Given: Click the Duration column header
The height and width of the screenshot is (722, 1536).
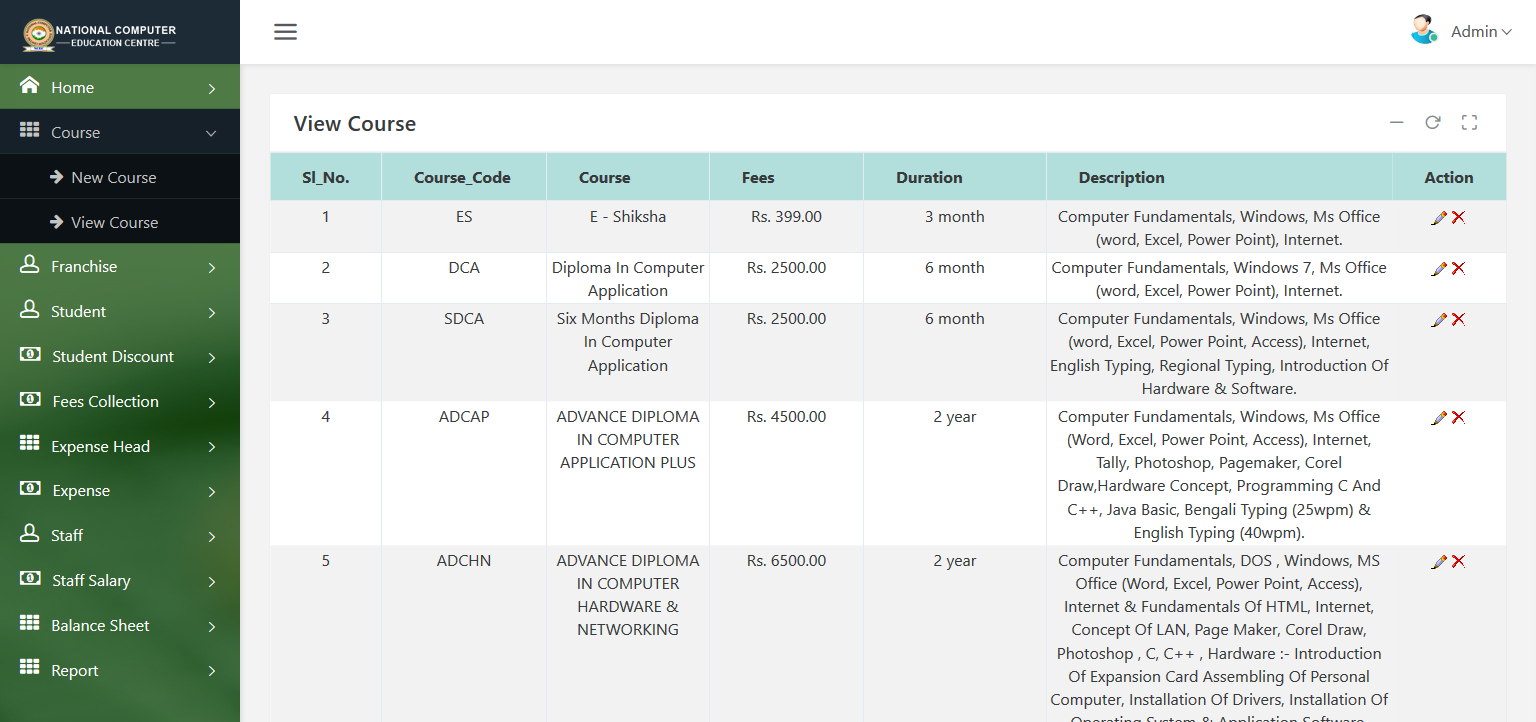Looking at the screenshot, I should 954,177.
